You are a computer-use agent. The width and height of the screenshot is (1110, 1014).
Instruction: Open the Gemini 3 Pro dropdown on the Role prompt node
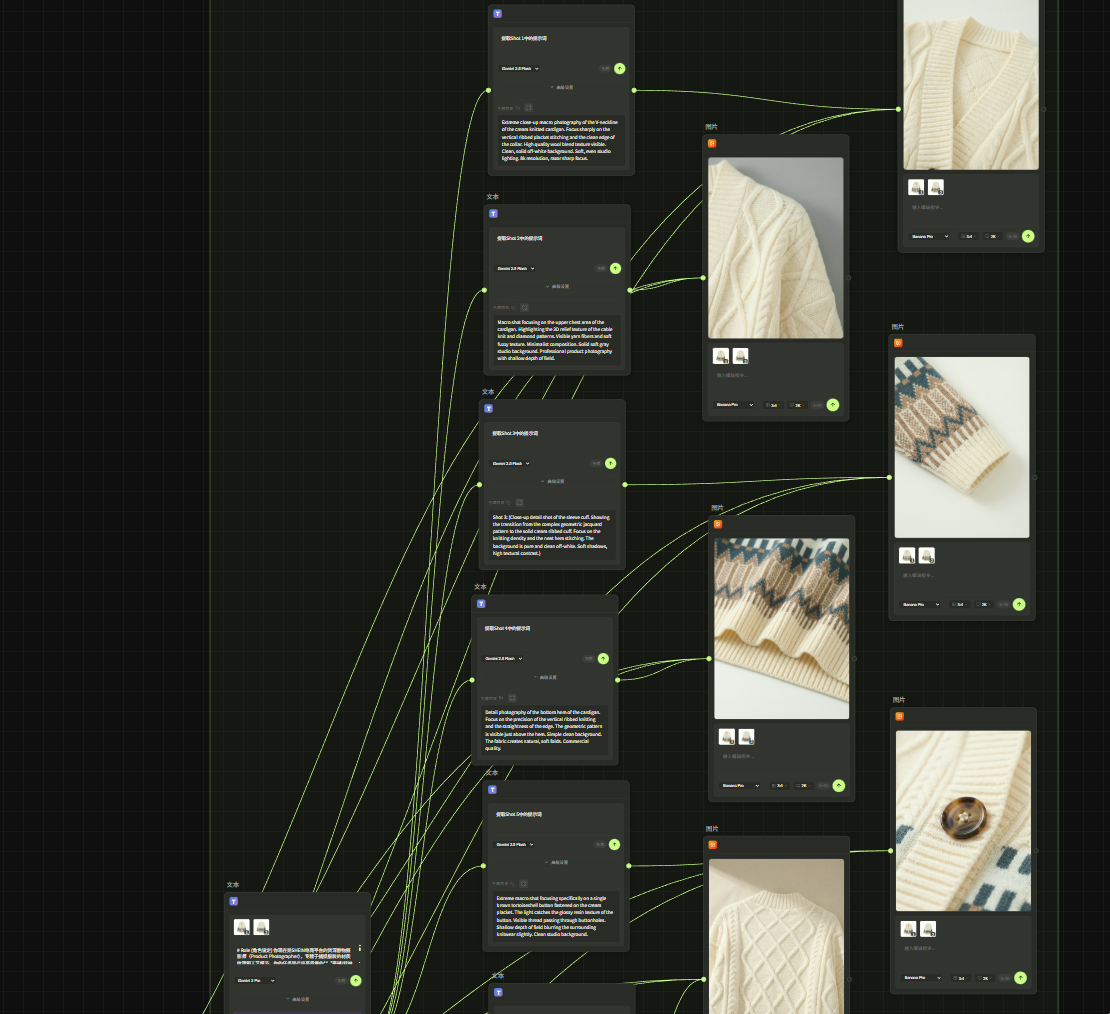(x=255, y=980)
